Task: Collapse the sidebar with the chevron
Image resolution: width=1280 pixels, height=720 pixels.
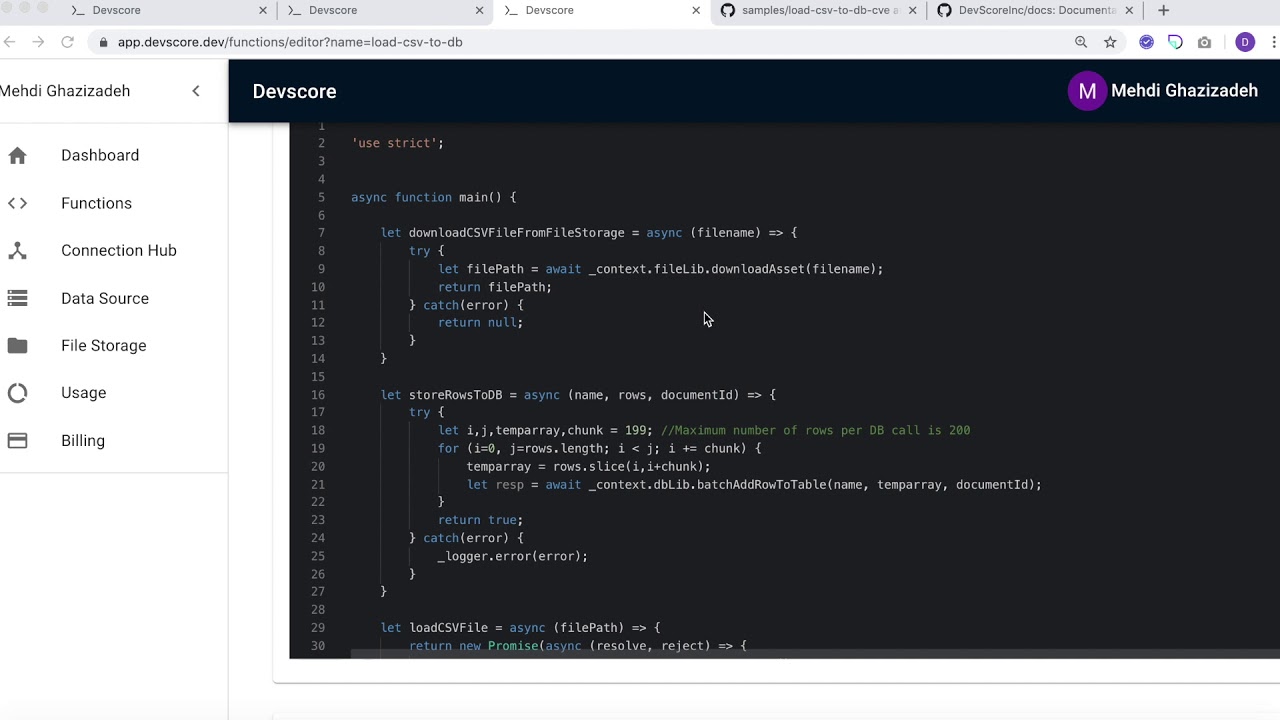Action: tap(196, 91)
